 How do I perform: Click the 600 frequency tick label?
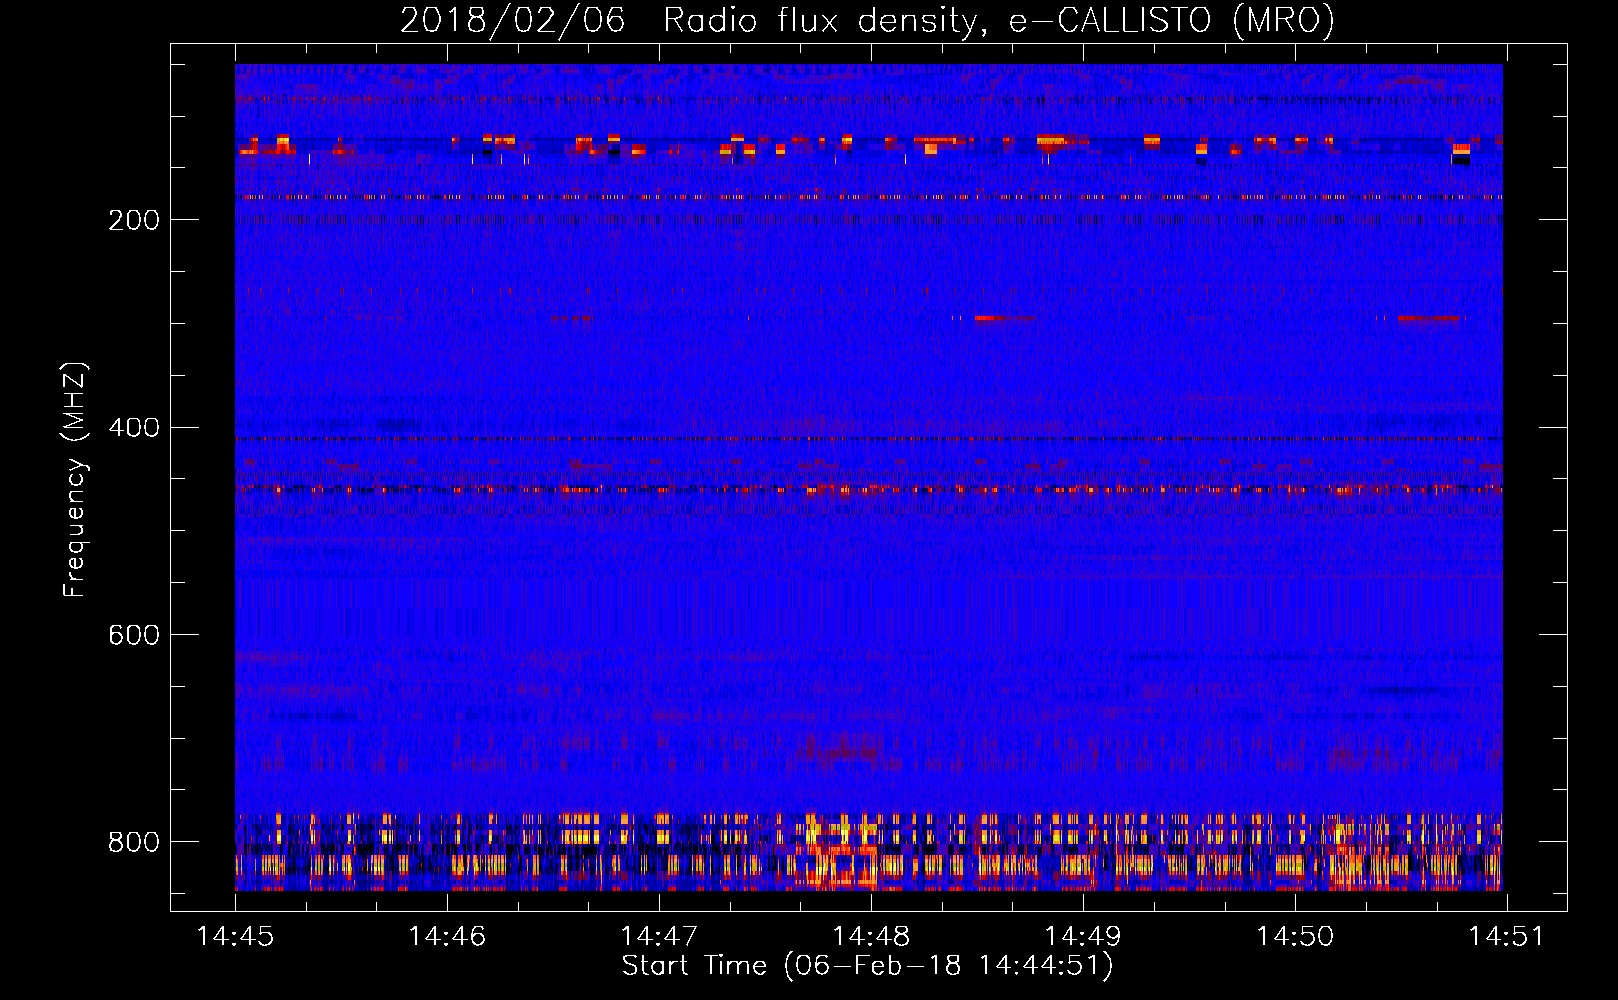134,636
